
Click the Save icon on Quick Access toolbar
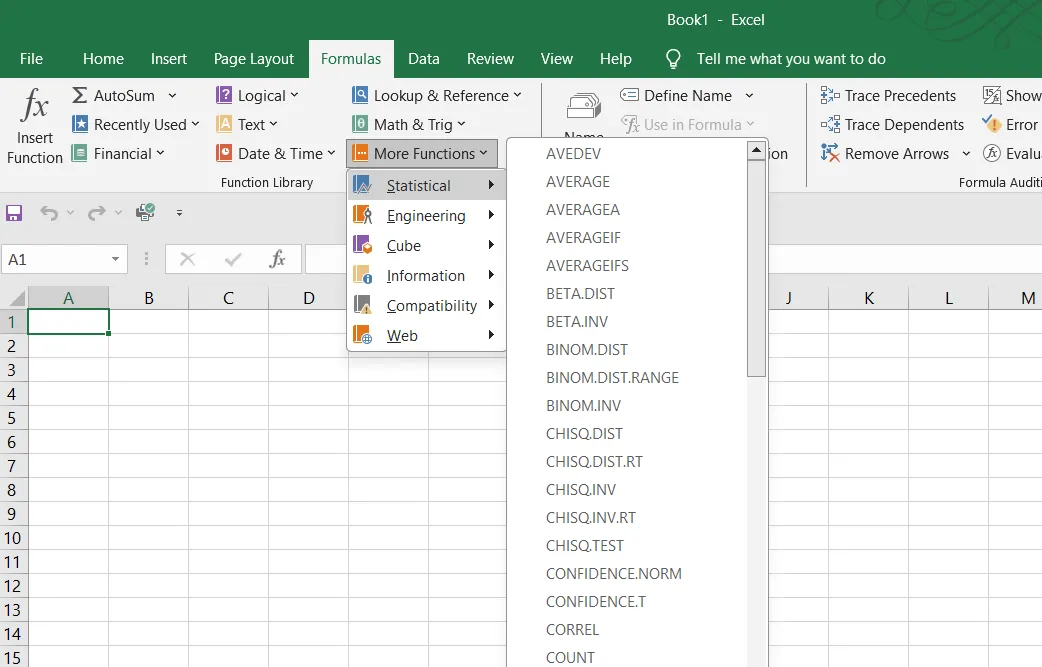pos(14,212)
